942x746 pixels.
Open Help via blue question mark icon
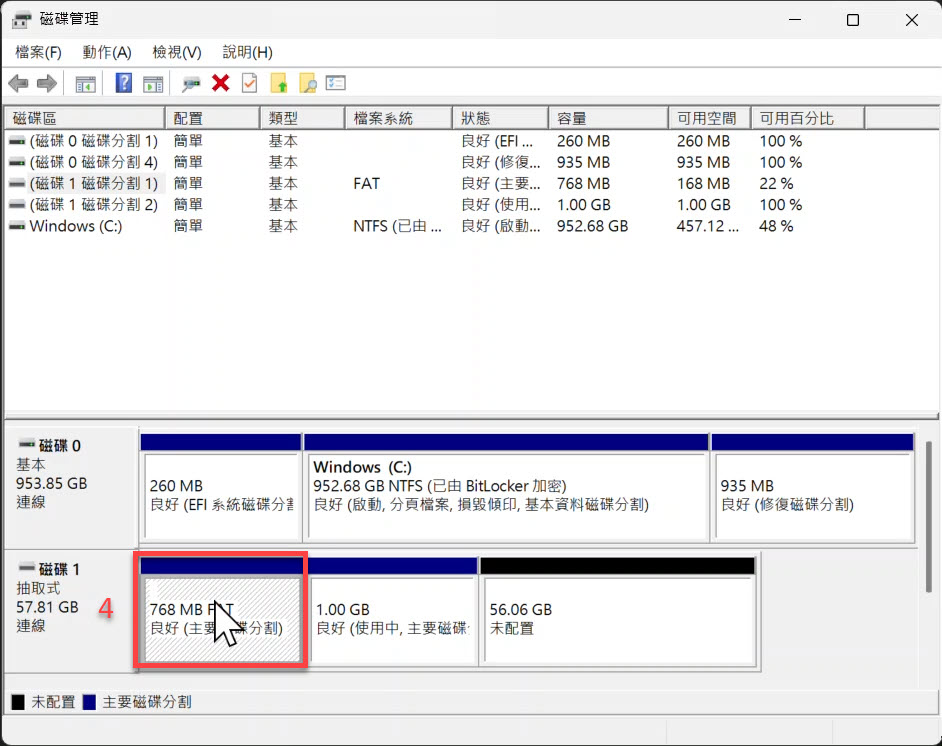(124, 84)
